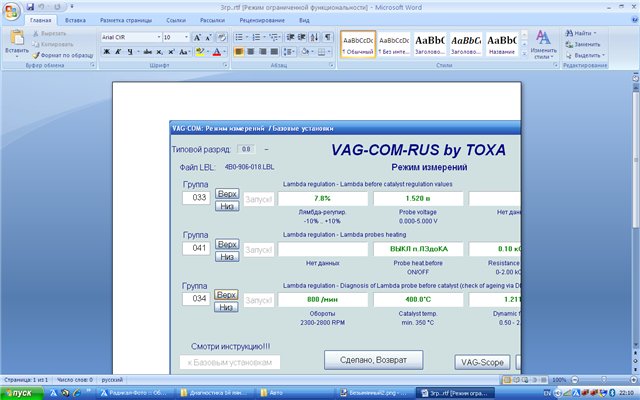Screen dimensions: 640x400
Task: Click the paragraph shading paint bucket button
Action: (305, 52)
